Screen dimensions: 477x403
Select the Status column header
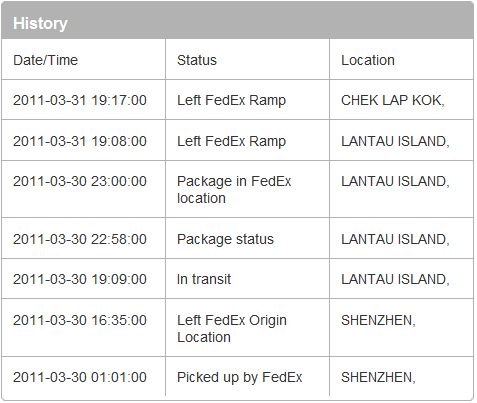coord(197,60)
